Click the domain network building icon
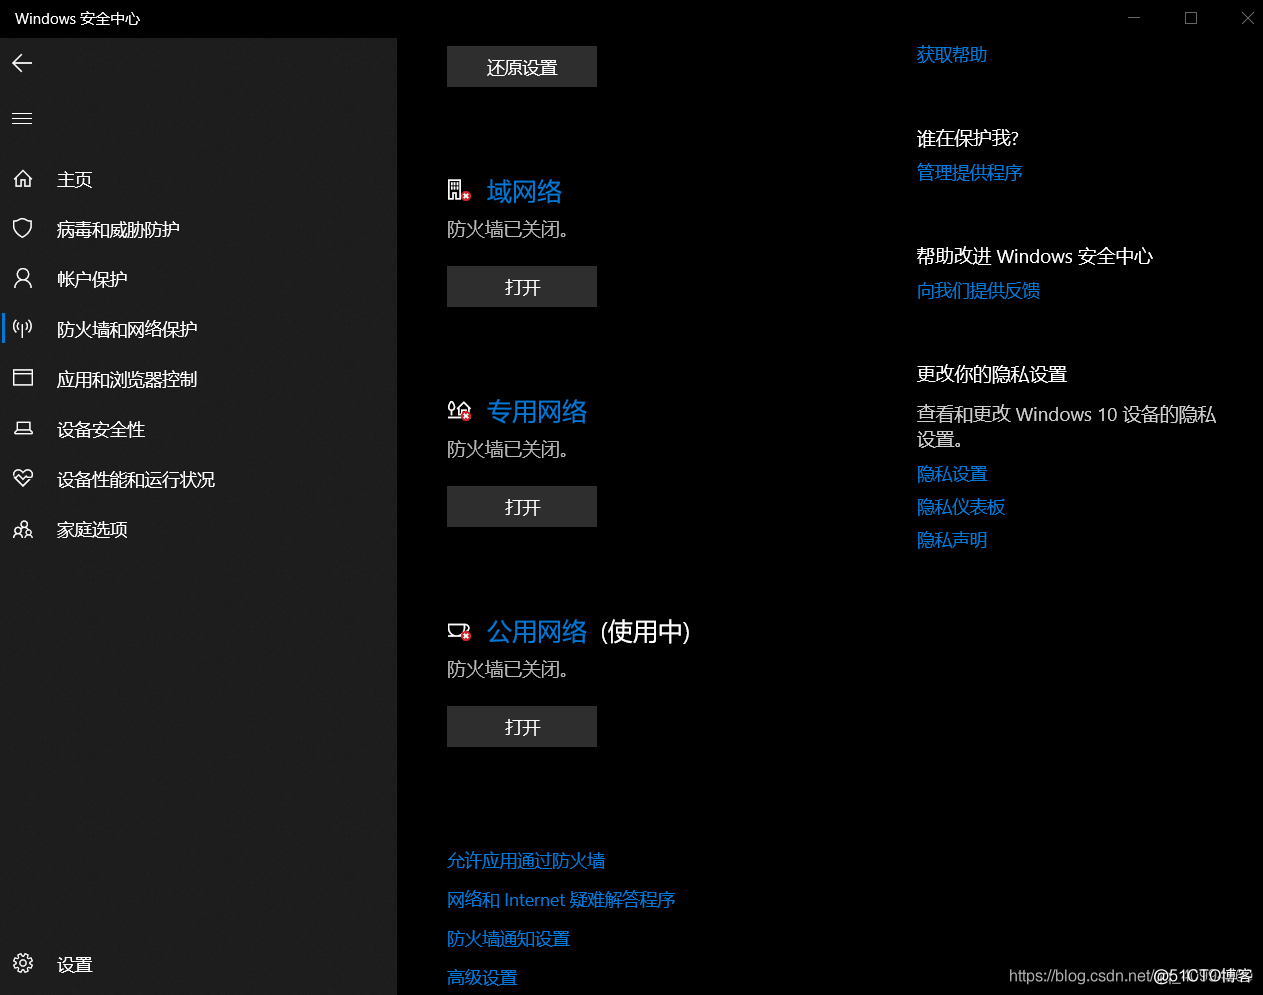1263x995 pixels. [x=458, y=190]
